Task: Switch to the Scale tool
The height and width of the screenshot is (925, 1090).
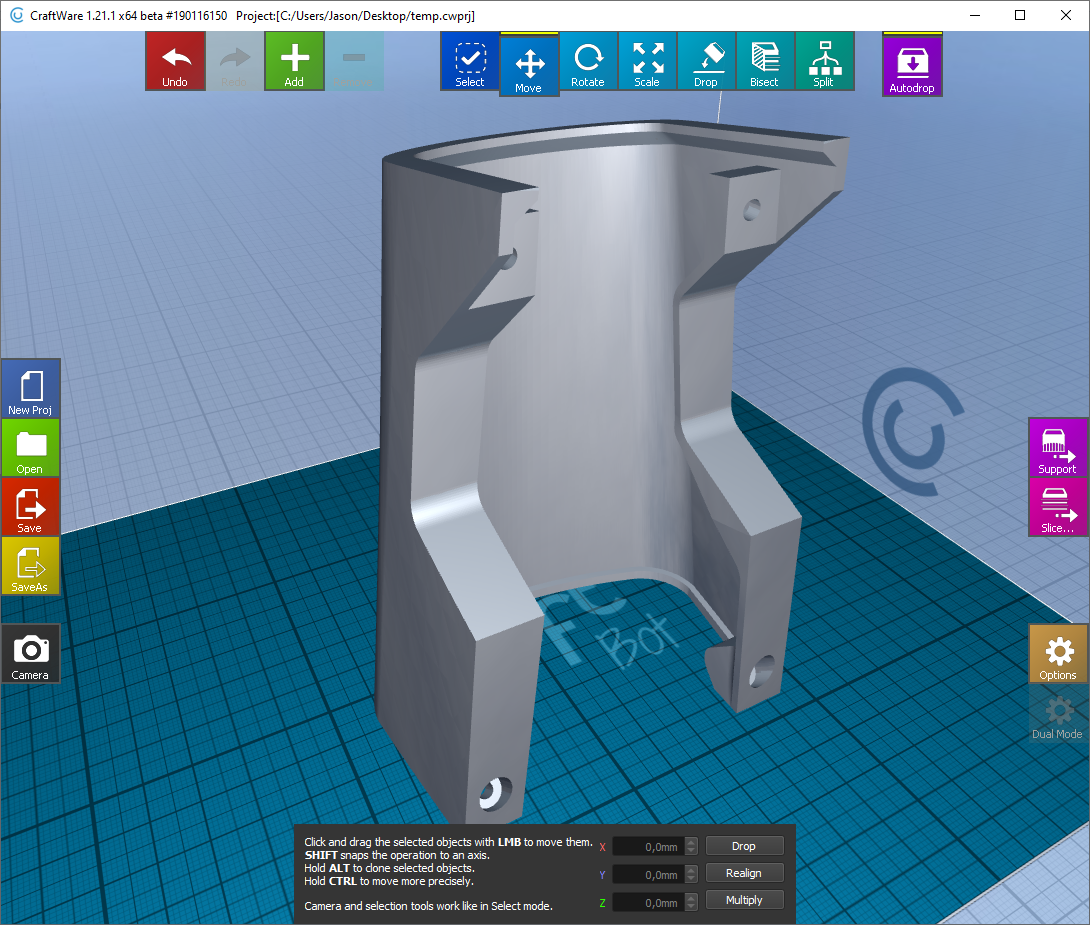Action: [x=647, y=61]
